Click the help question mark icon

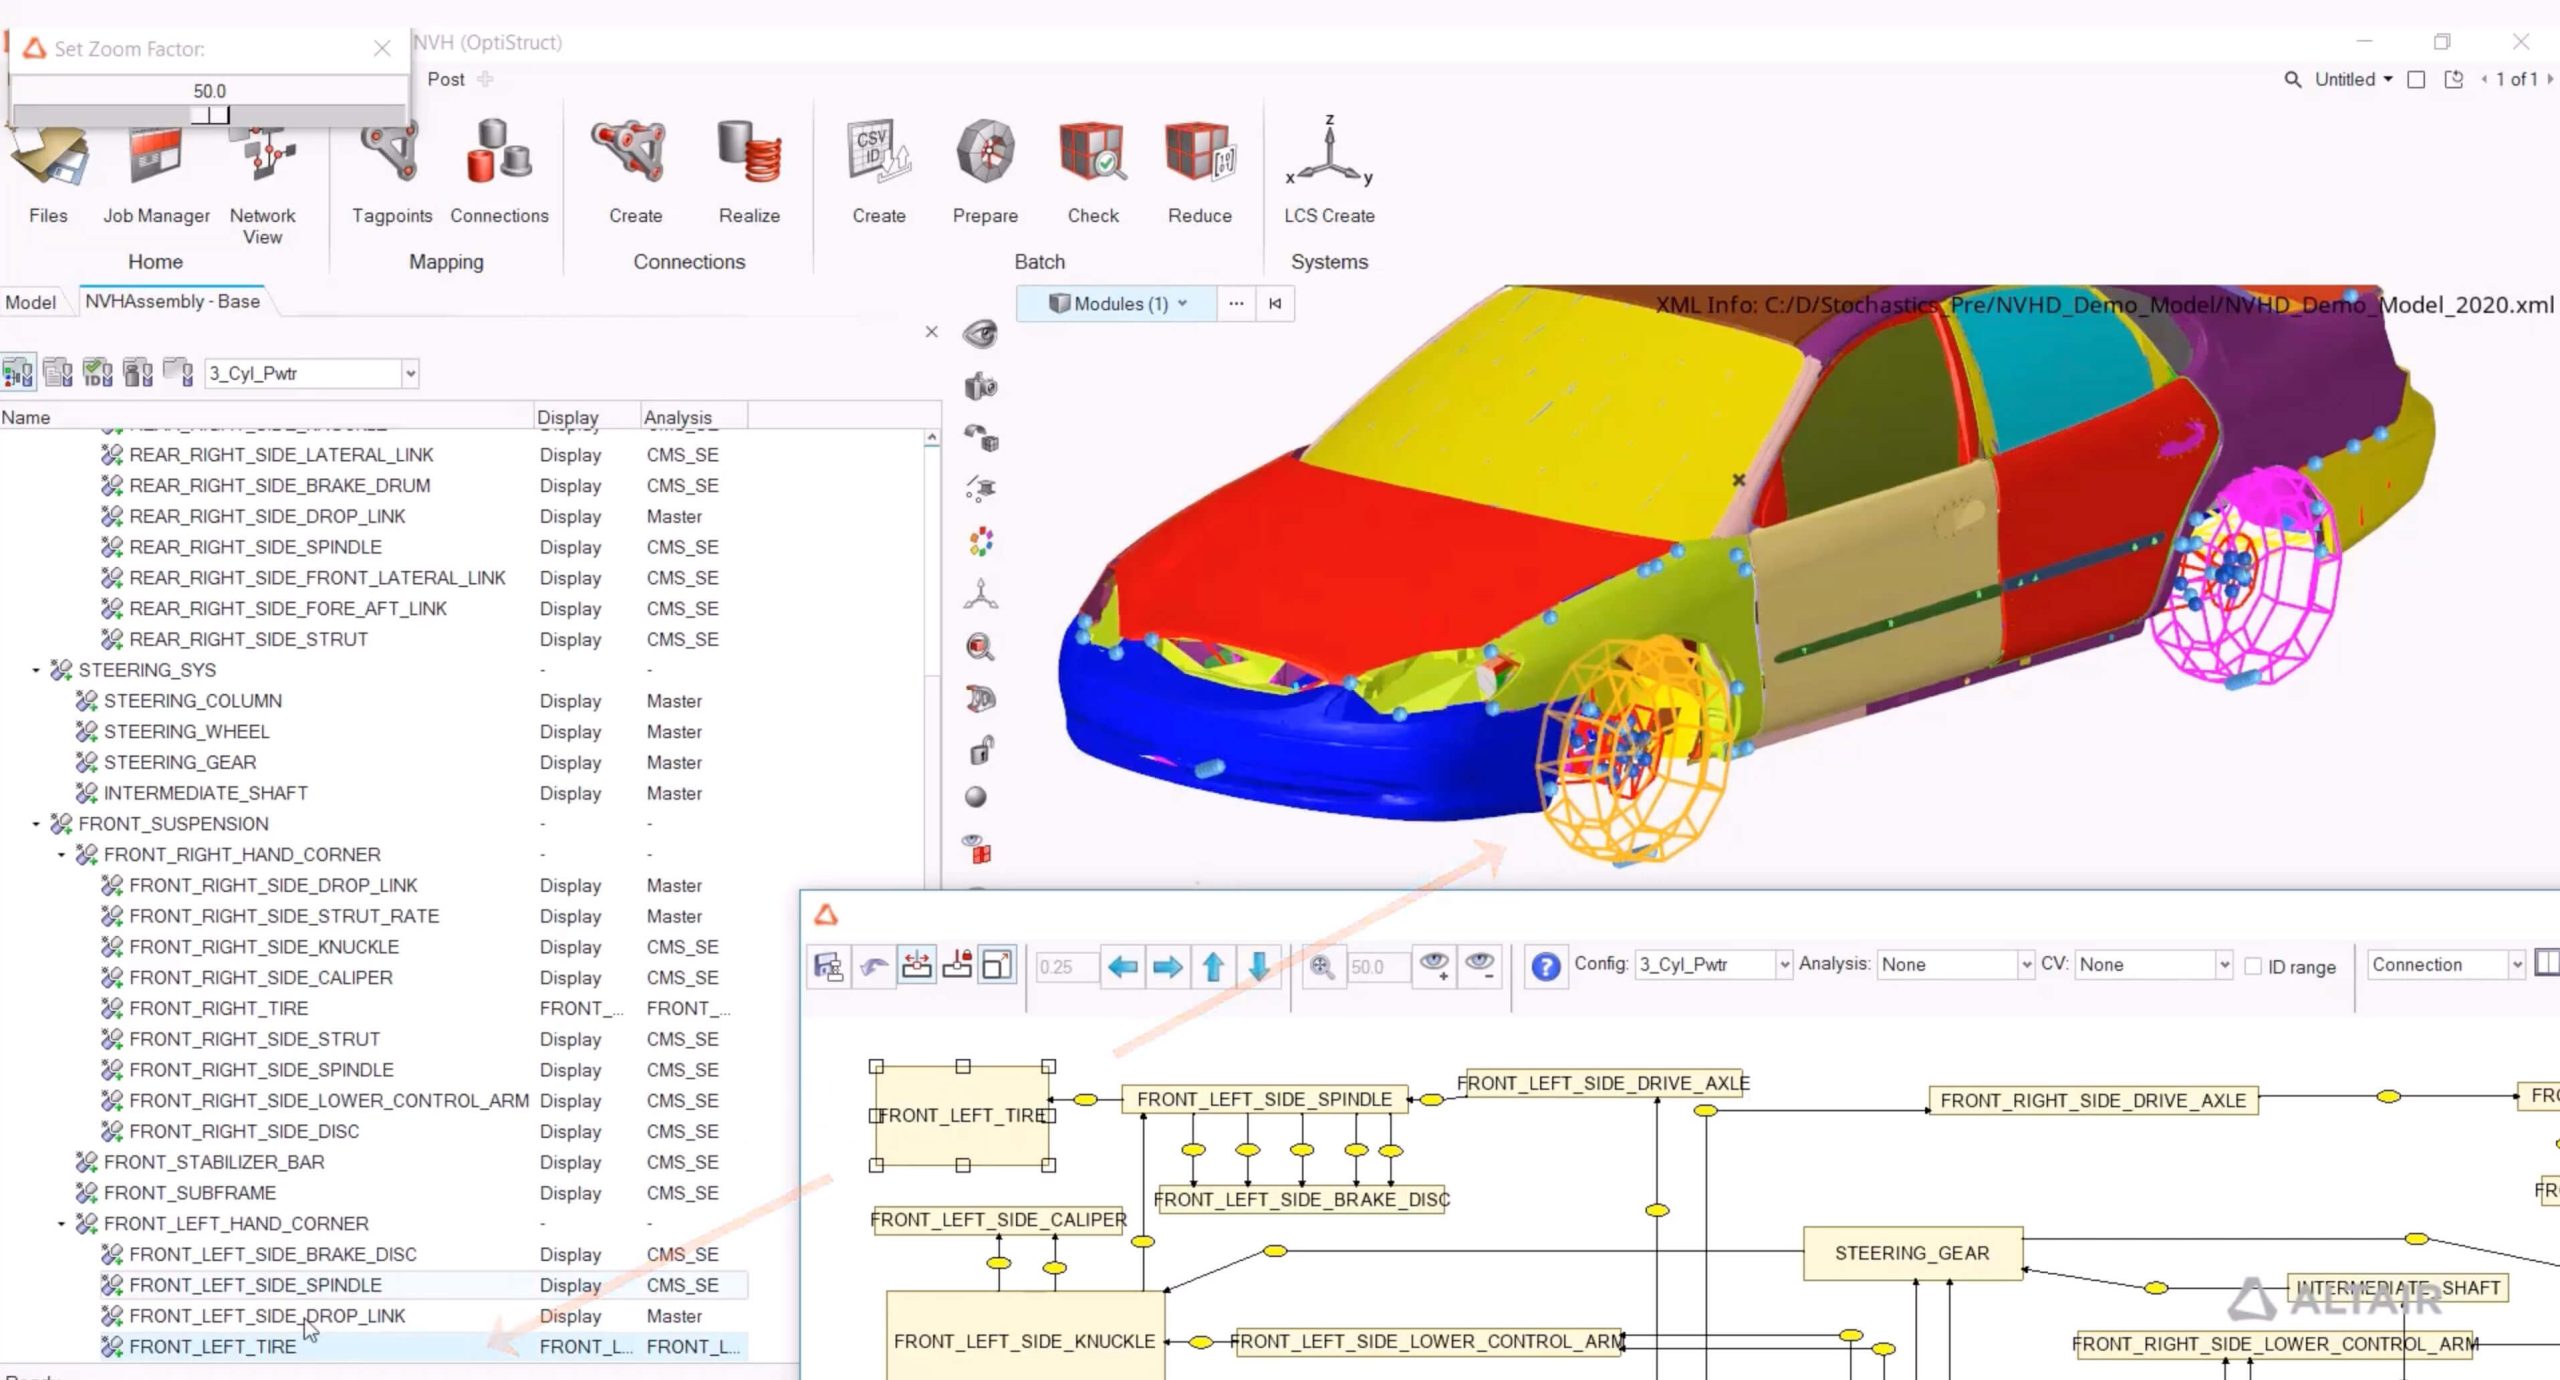(1545, 966)
